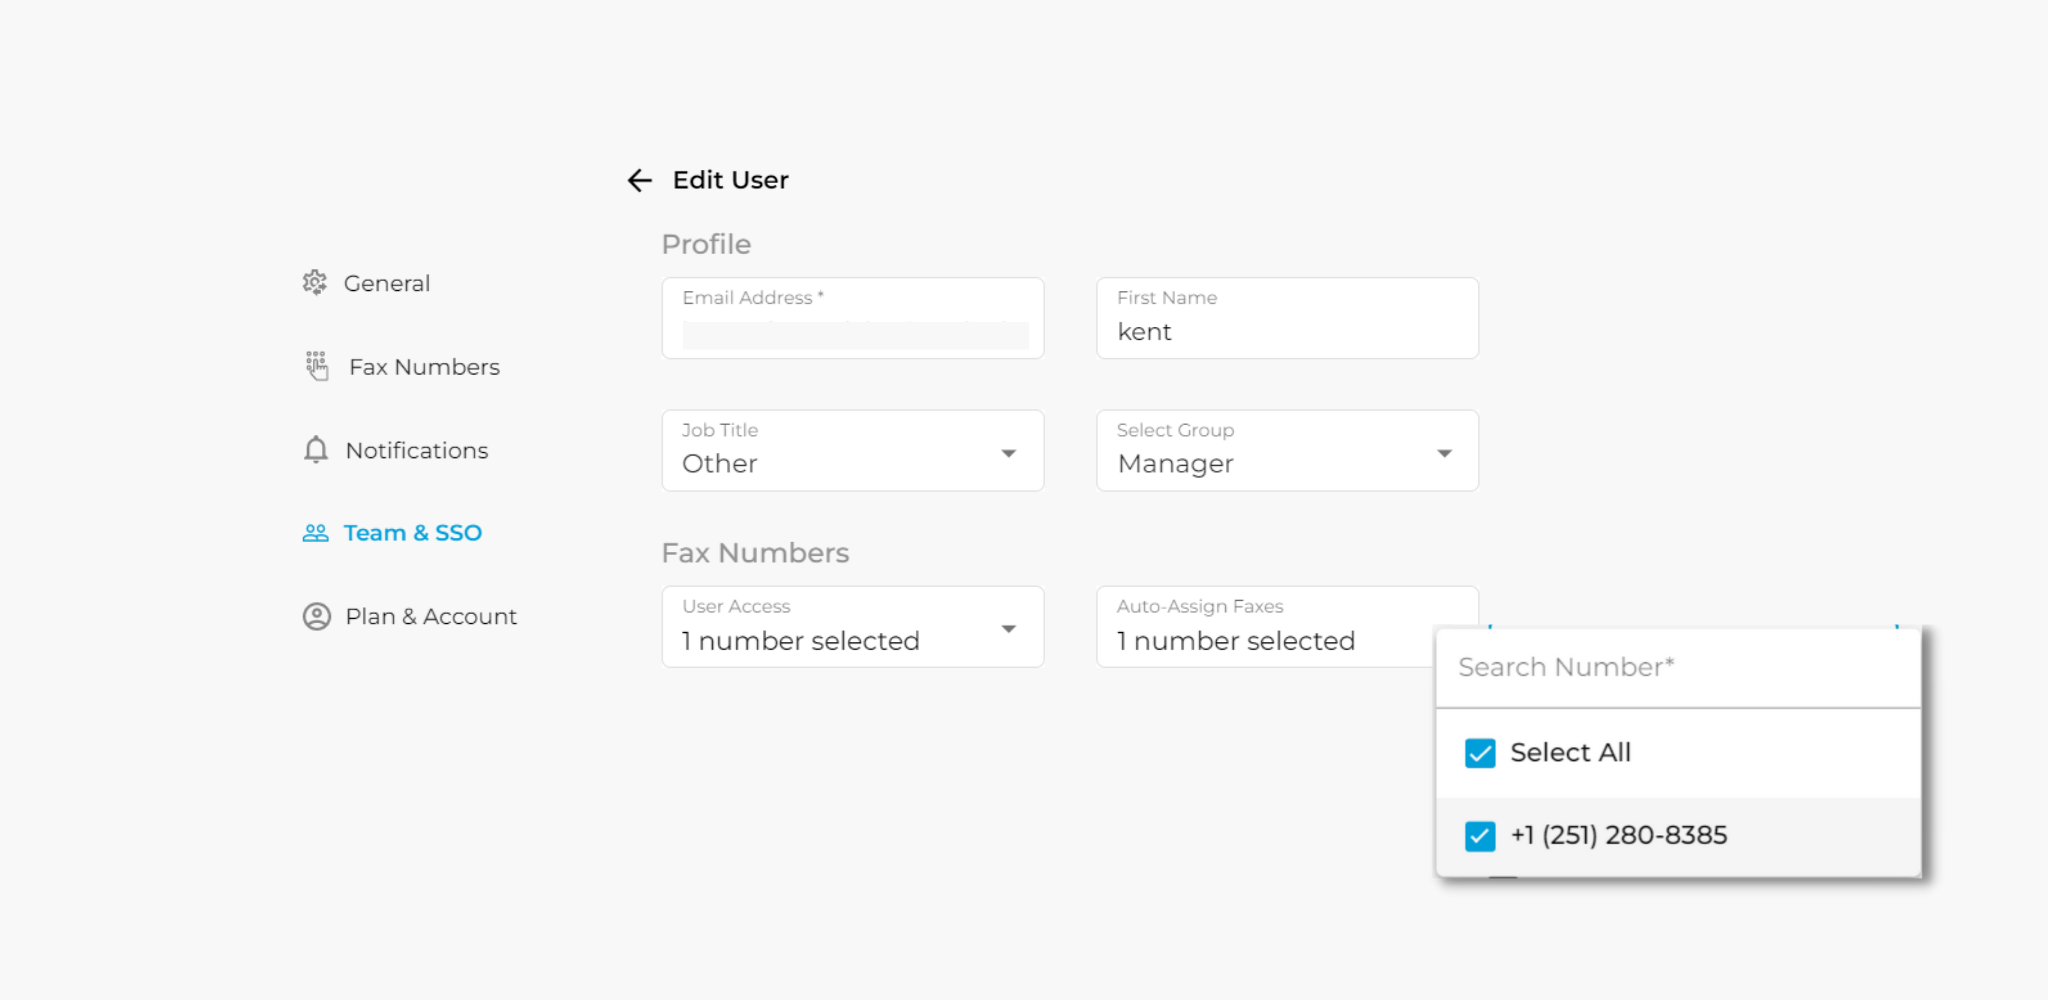Screen dimensions: 2048x1000
Task: Click the First Name field containing kent
Action: pos(1287,318)
